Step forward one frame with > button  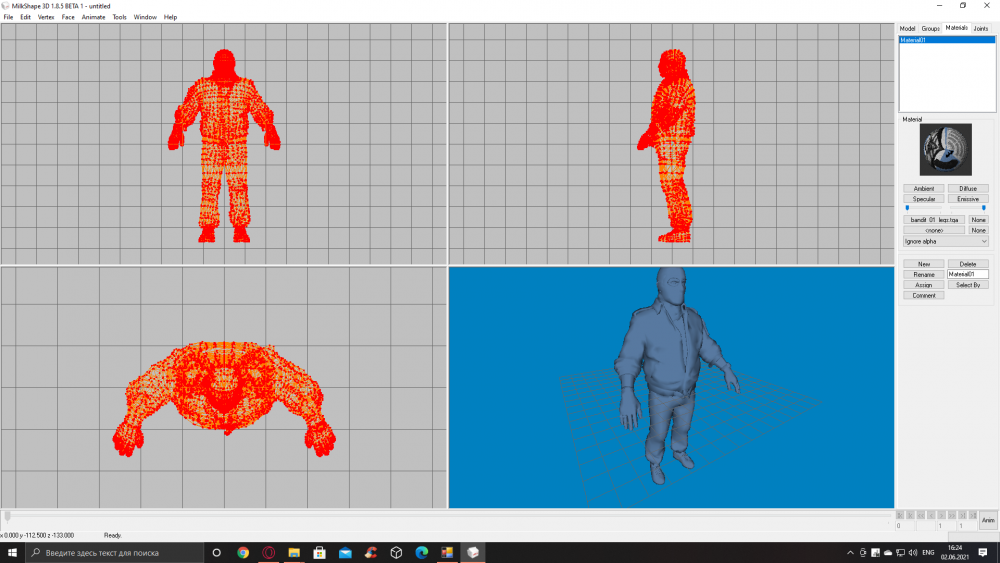(941, 515)
